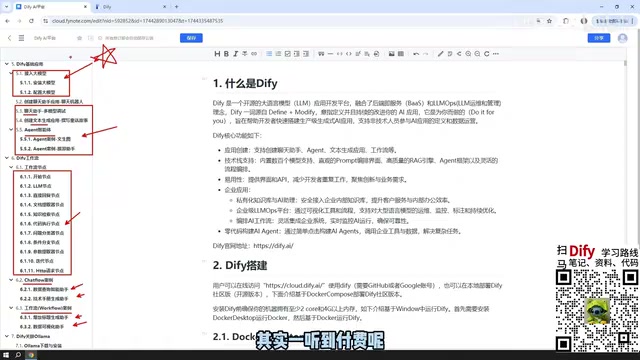Screen dimensions: 640x360
Task: Insert code block with angle brackets
Action: [349, 53]
